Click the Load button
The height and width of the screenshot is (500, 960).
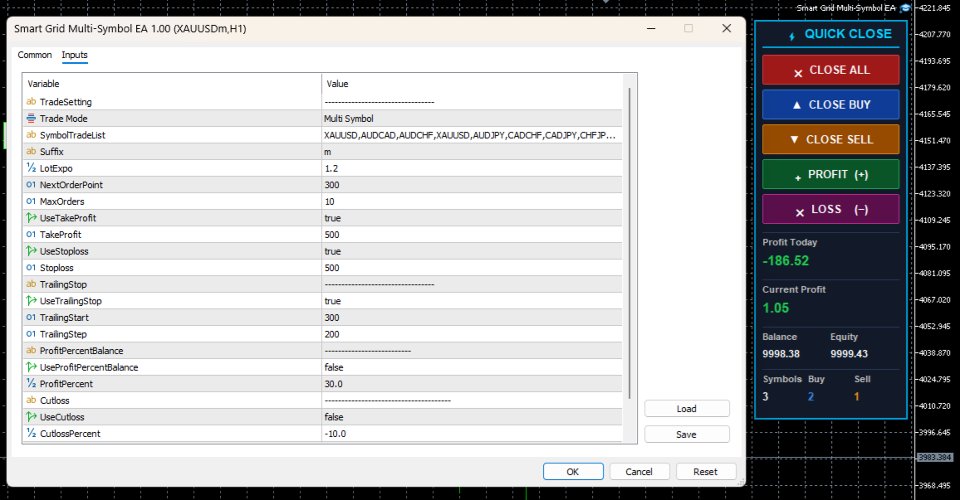[686, 409]
